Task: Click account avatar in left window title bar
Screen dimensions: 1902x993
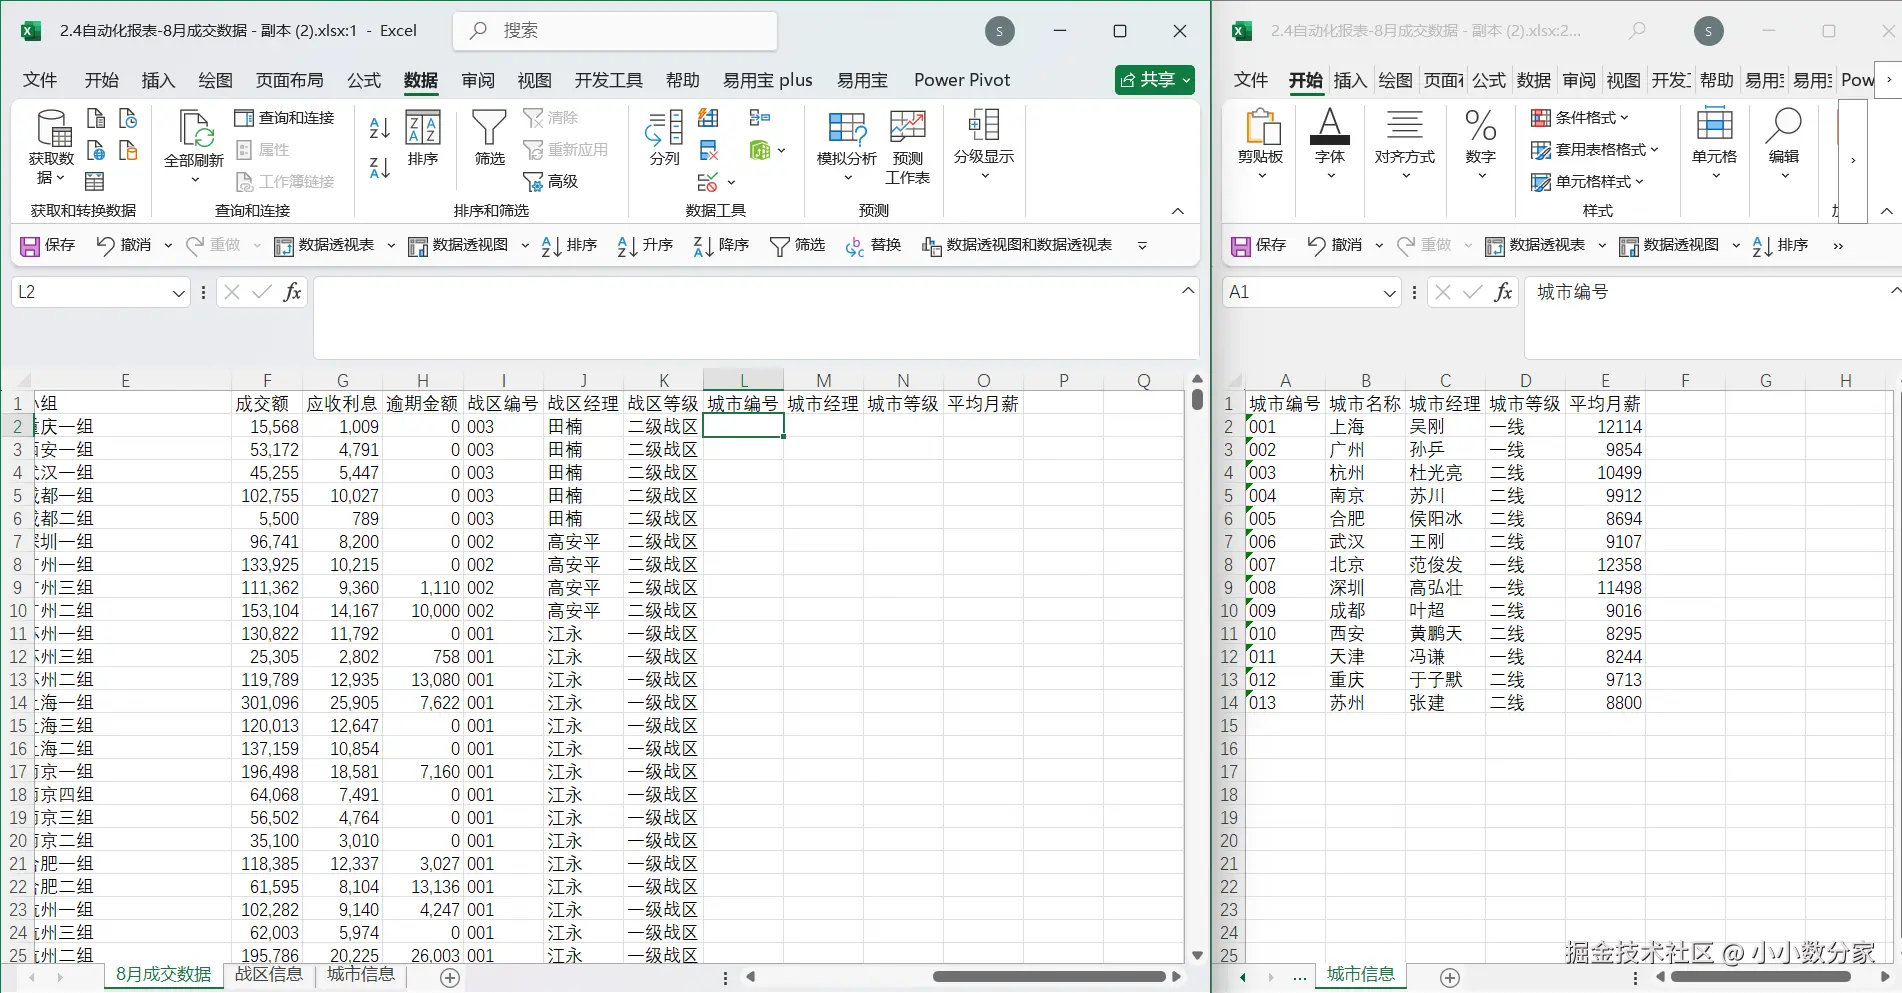Action: pyautogui.click(x=1000, y=31)
